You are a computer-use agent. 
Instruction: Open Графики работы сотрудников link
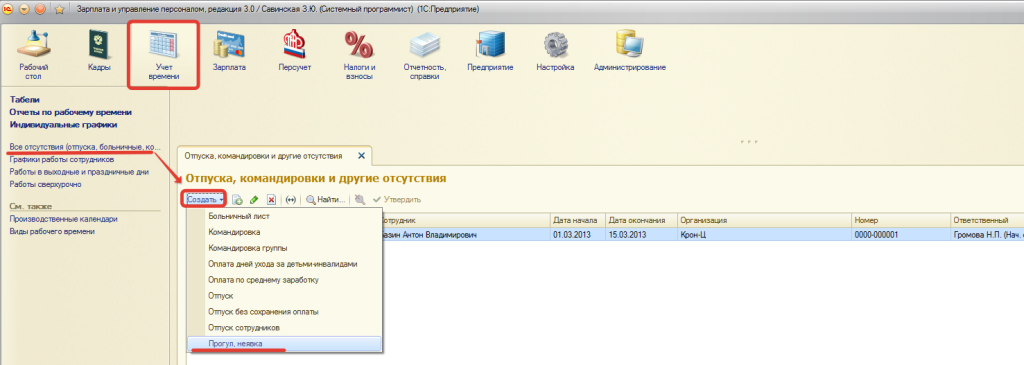[62, 159]
